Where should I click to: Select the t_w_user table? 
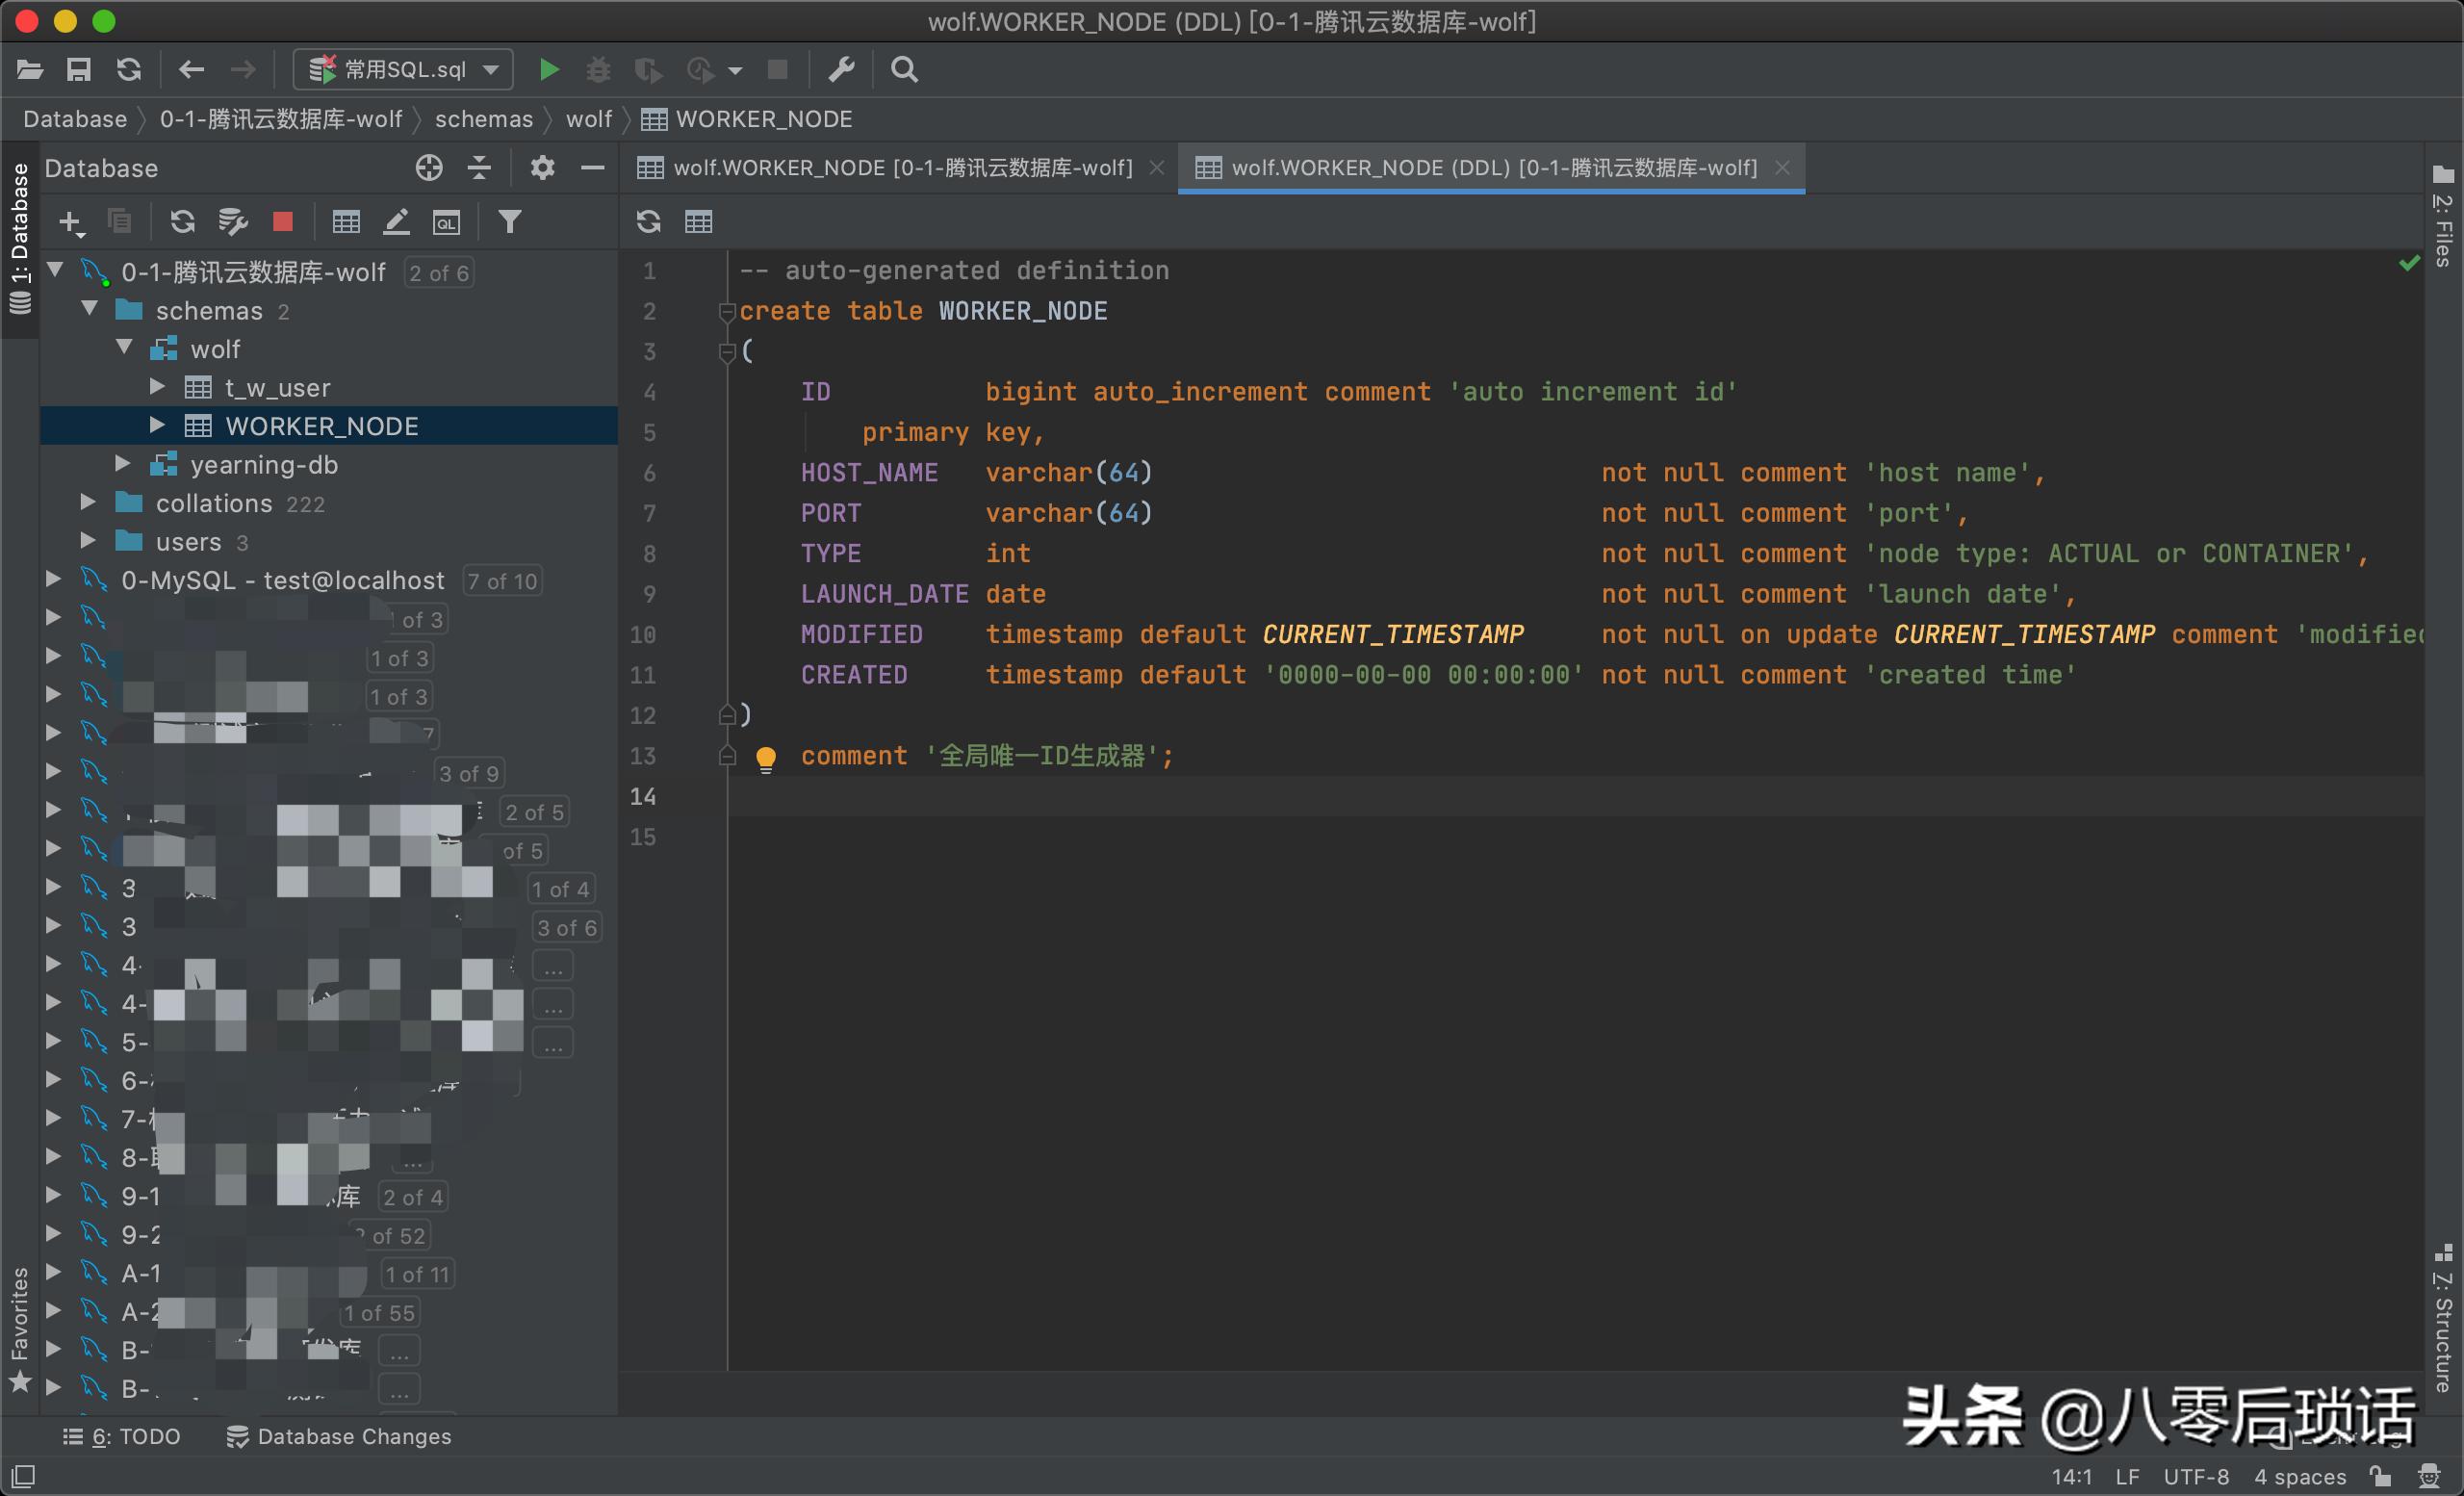point(277,387)
